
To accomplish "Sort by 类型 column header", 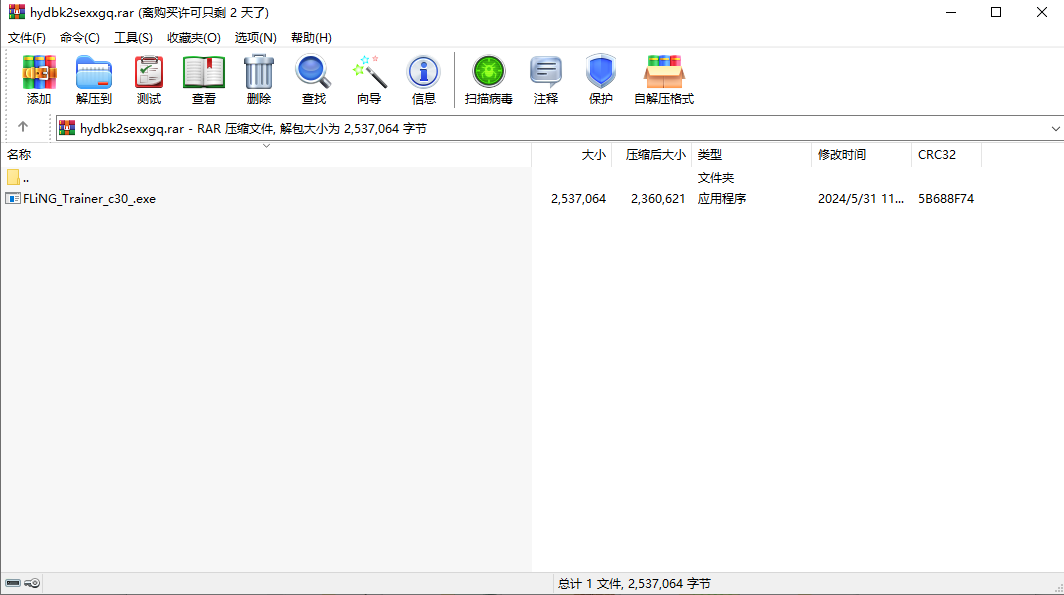I will pos(751,155).
